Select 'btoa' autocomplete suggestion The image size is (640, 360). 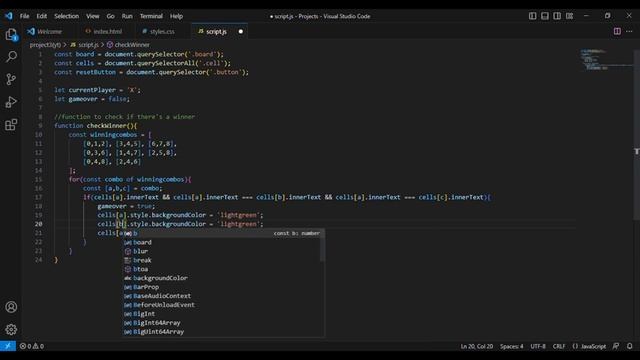223,269
